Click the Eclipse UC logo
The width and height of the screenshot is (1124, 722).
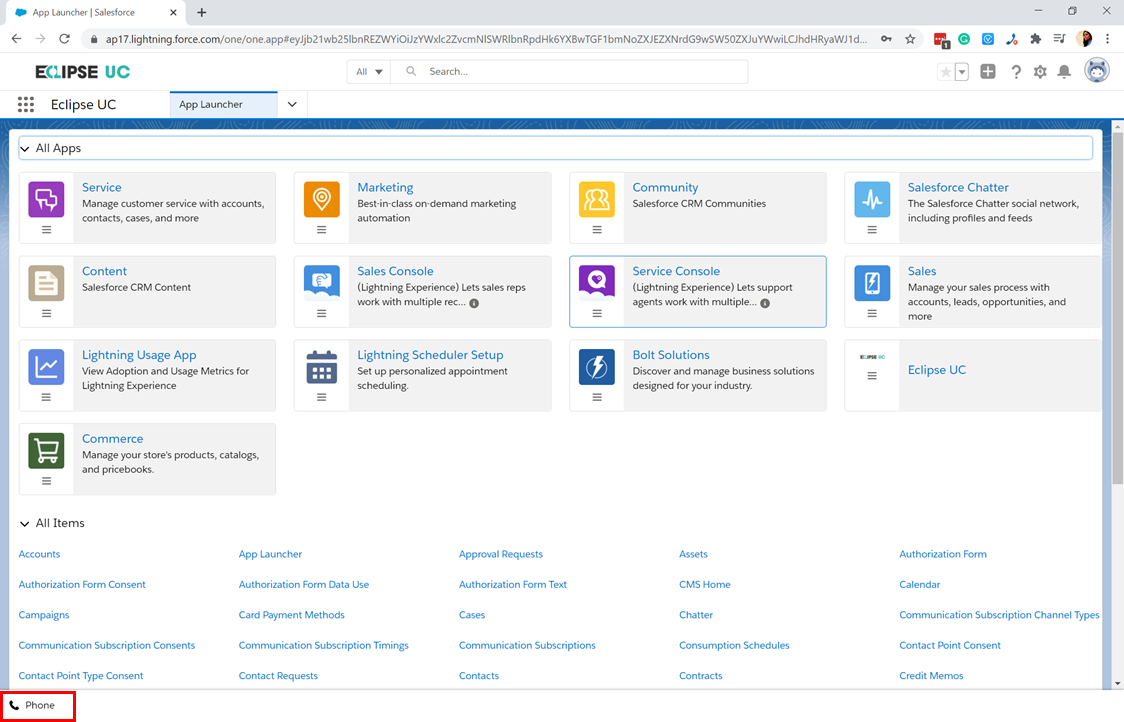(82, 72)
